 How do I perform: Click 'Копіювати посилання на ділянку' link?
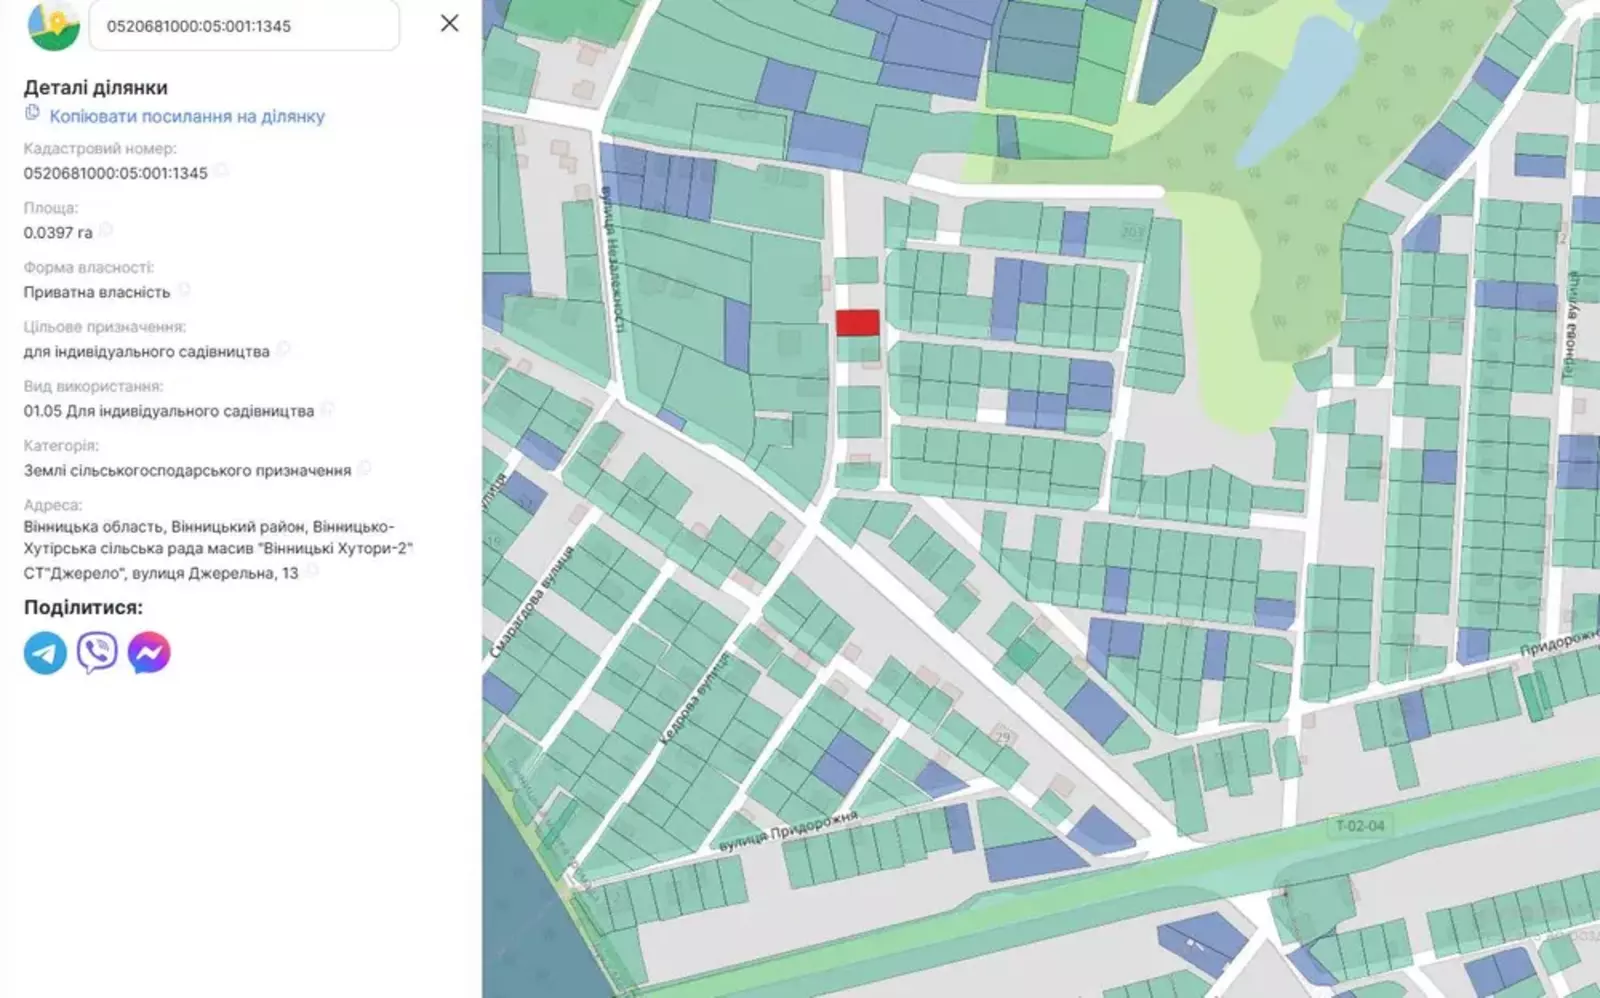point(187,116)
